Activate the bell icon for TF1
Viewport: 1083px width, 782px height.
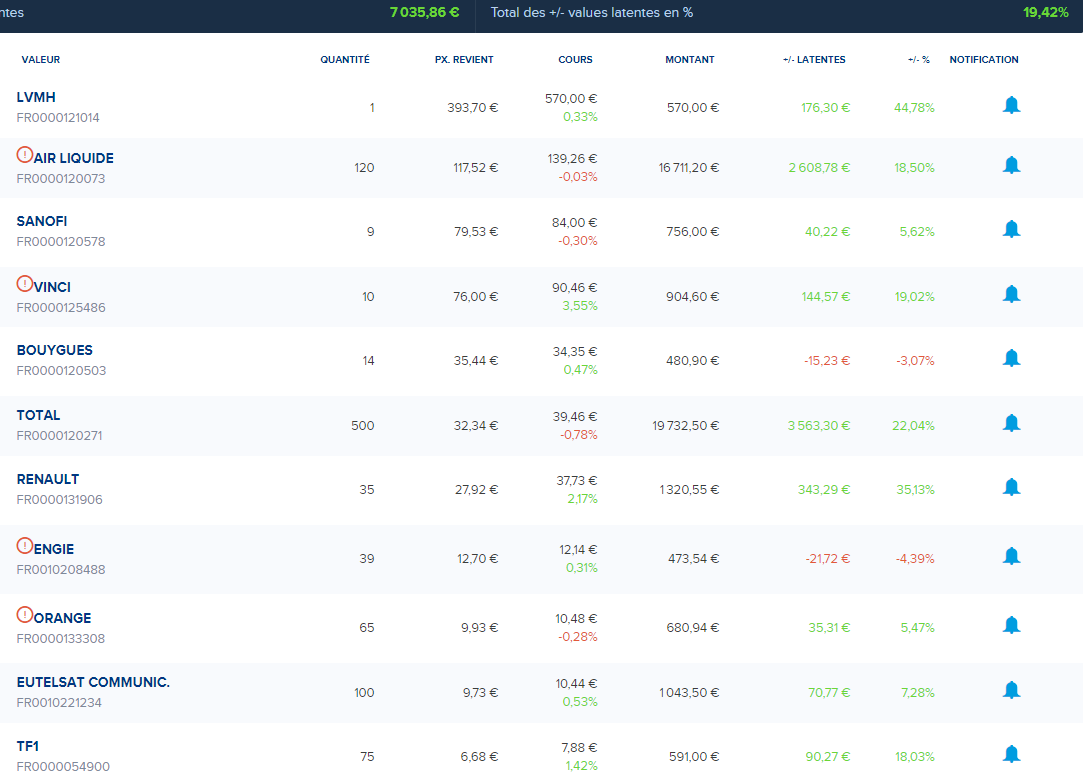[x=1011, y=754]
